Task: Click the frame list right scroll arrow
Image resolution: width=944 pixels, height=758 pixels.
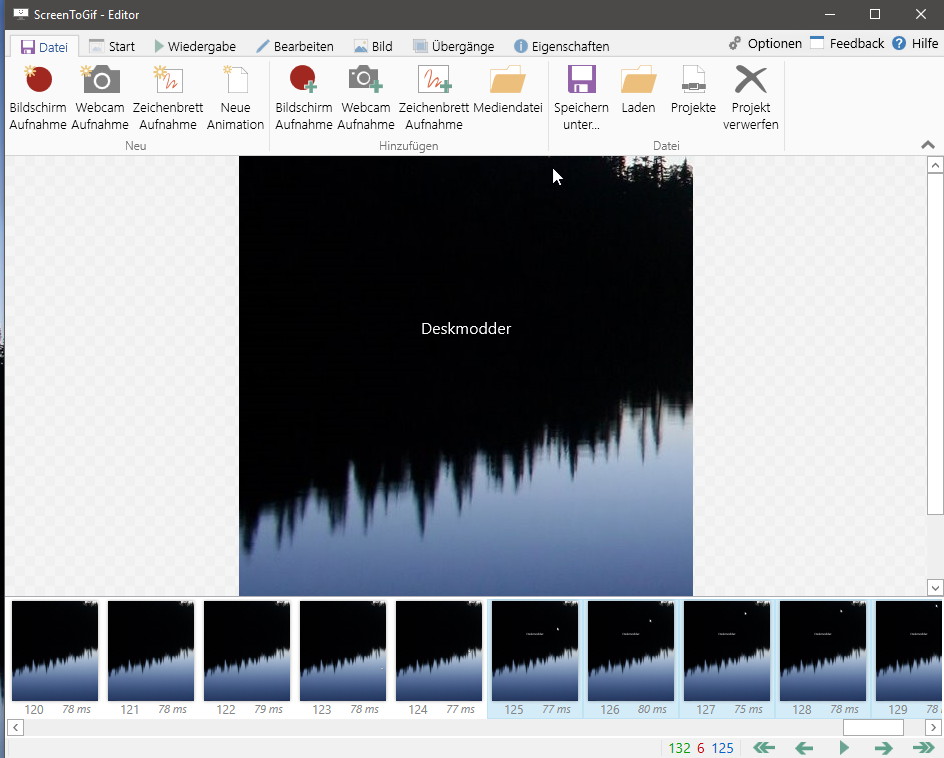Action: tap(933, 727)
